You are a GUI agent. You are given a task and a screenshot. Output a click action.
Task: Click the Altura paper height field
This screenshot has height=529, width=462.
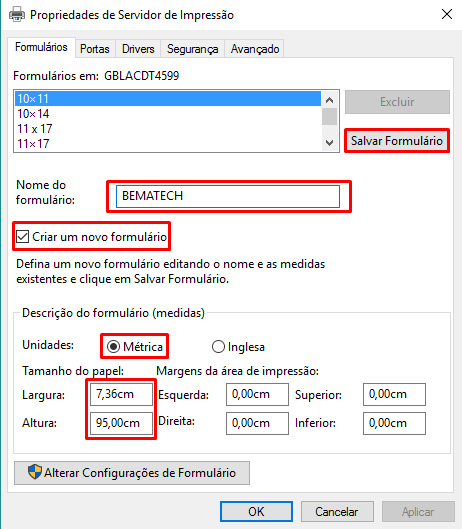tap(121, 423)
